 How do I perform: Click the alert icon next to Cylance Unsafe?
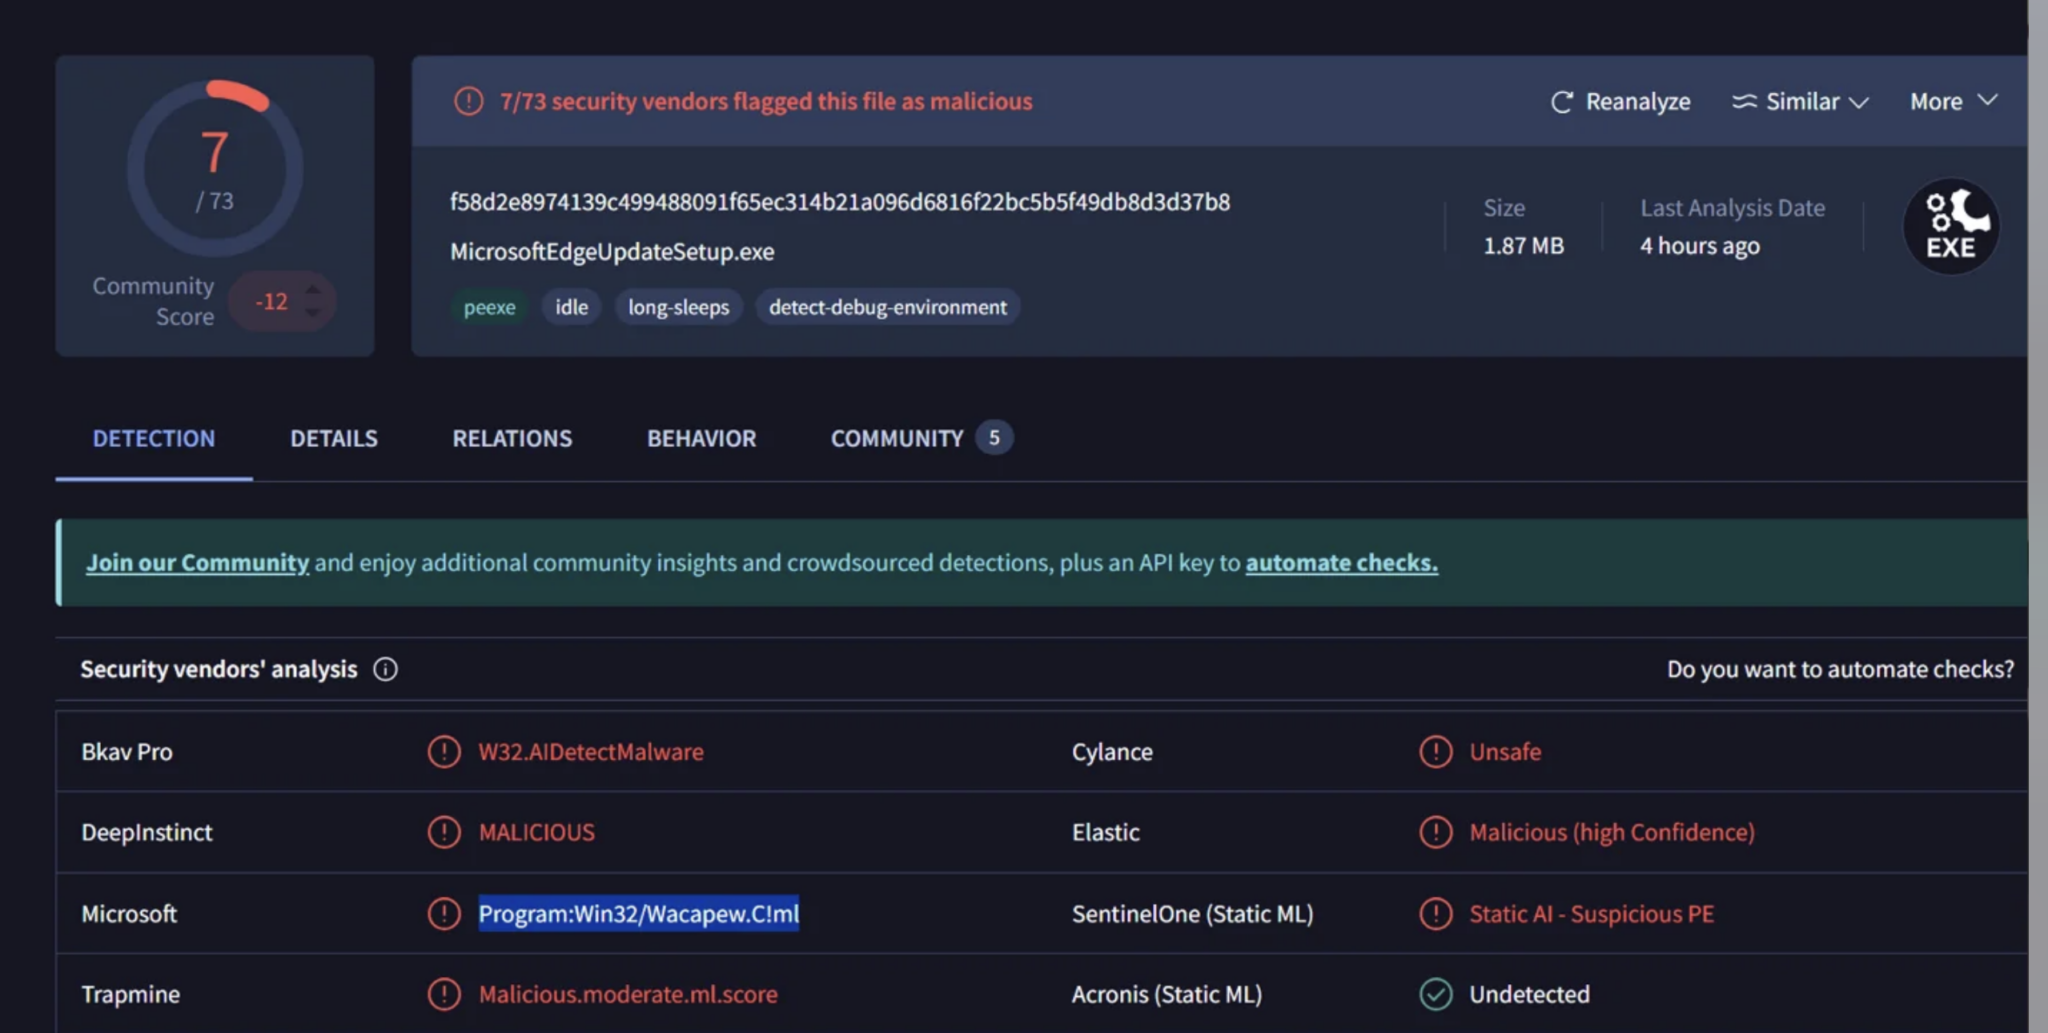(1436, 751)
